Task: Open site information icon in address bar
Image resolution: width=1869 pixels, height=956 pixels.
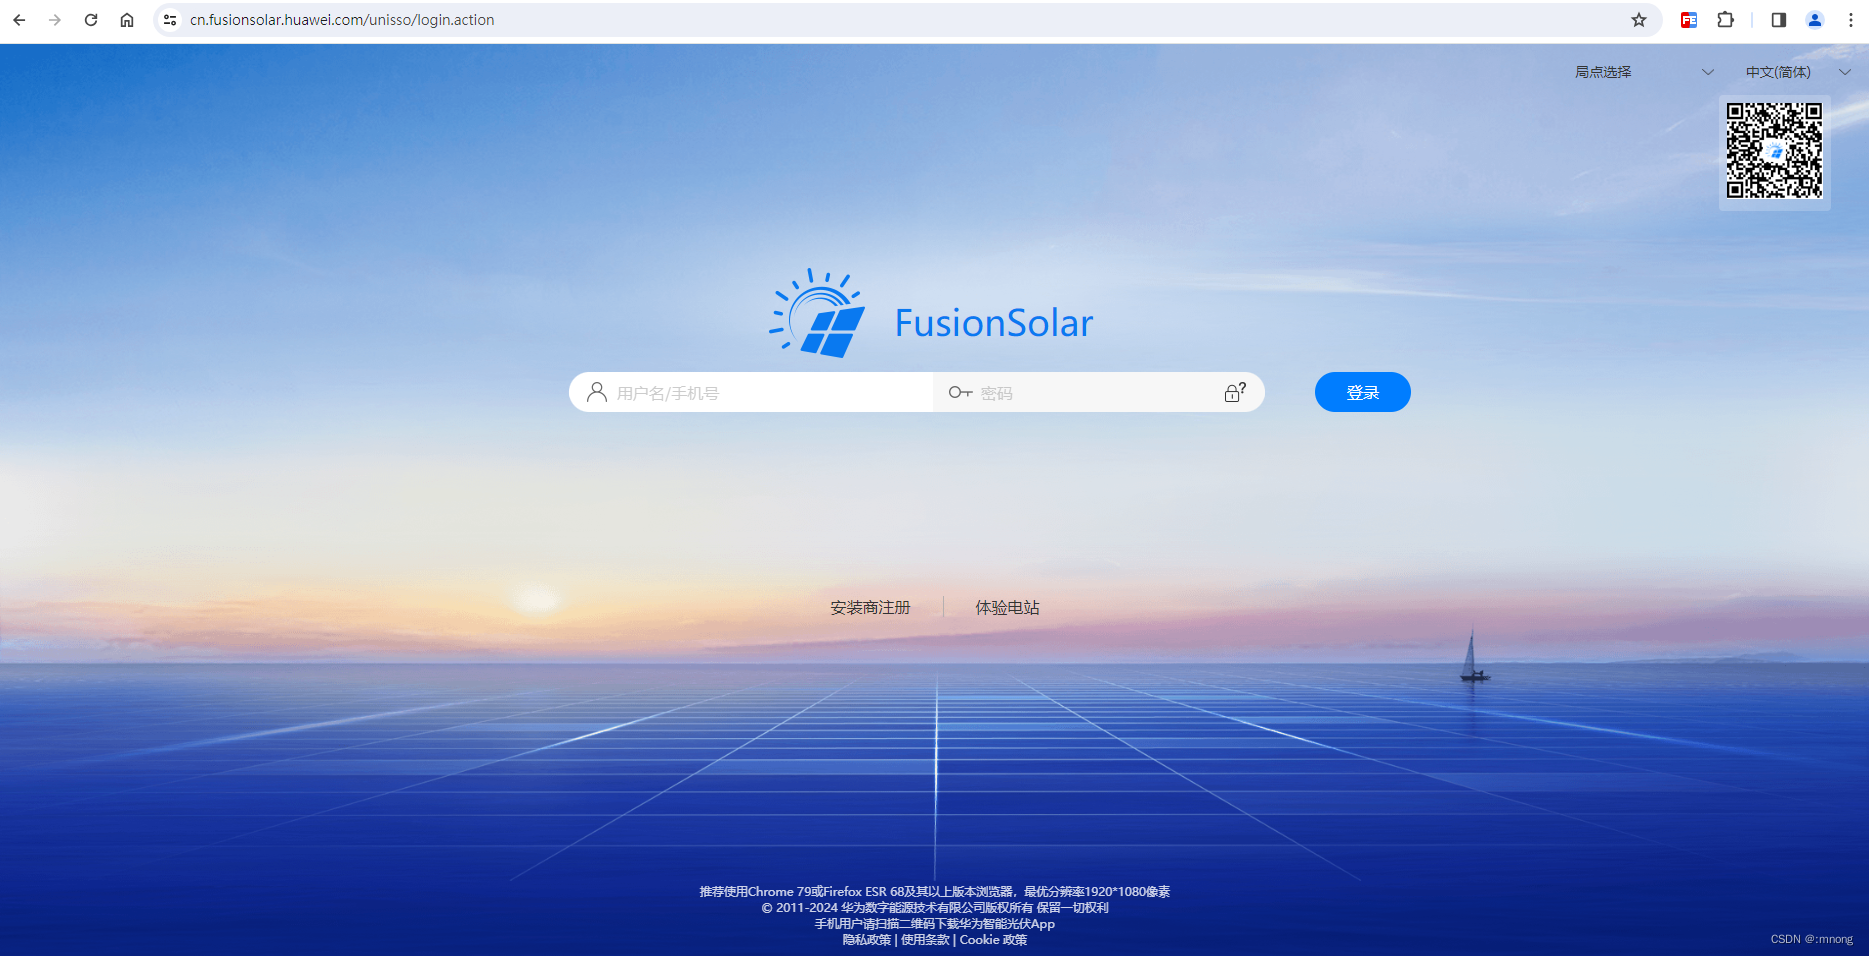Action: click(x=170, y=20)
